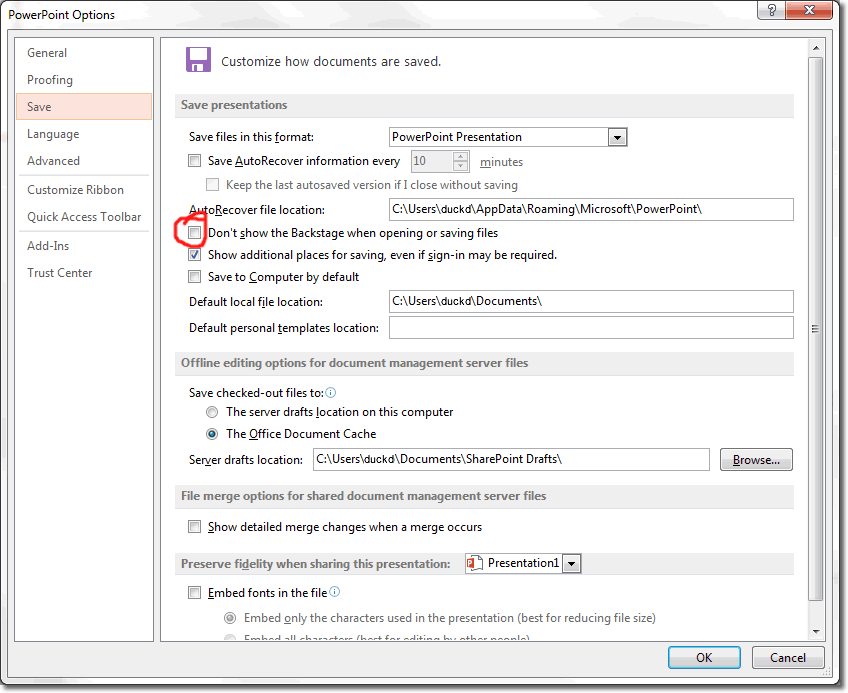Open the Proofing options category

tap(84, 80)
